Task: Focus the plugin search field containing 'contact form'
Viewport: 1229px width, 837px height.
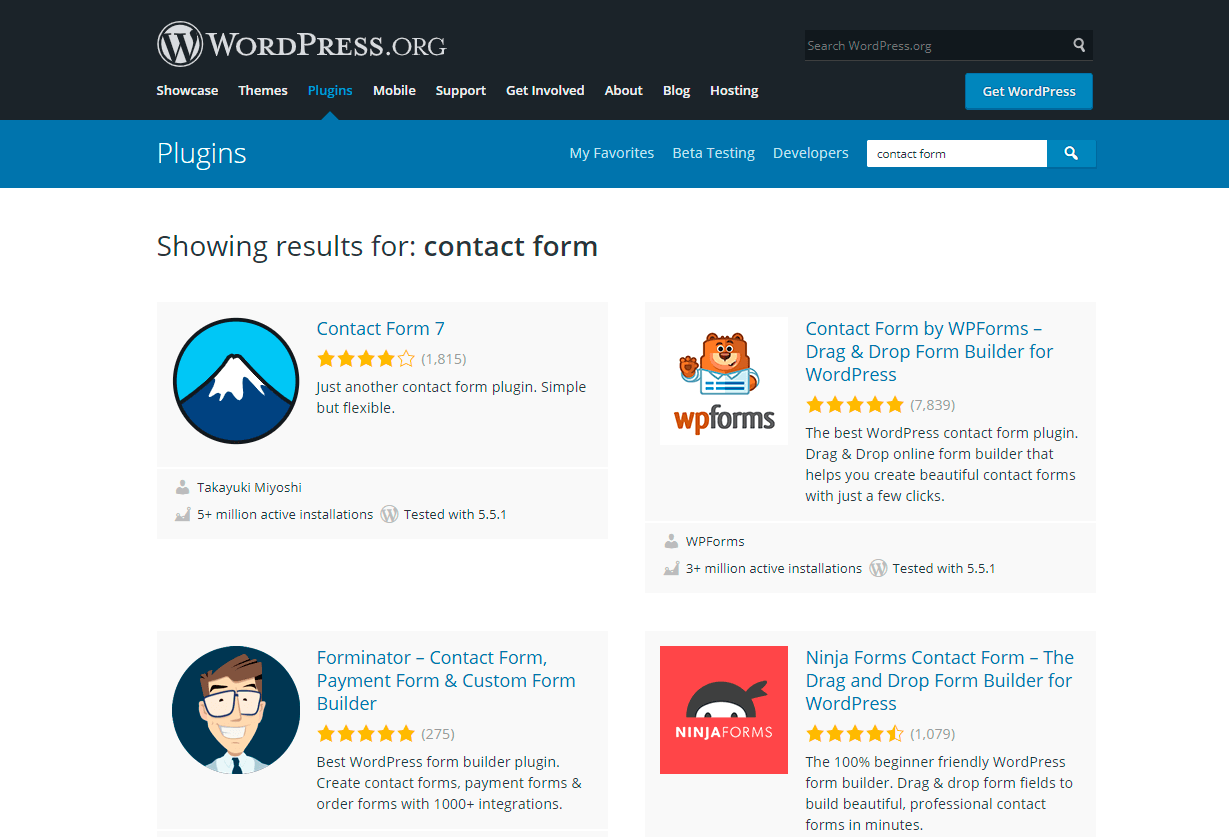Action: pyautogui.click(x=957, y=153)
